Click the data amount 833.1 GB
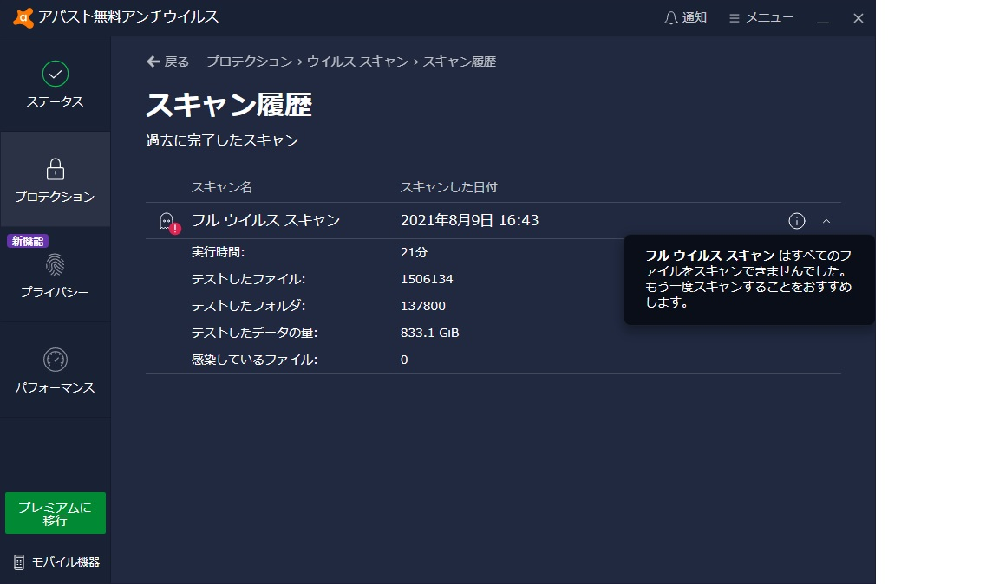 tap(430, 332)
